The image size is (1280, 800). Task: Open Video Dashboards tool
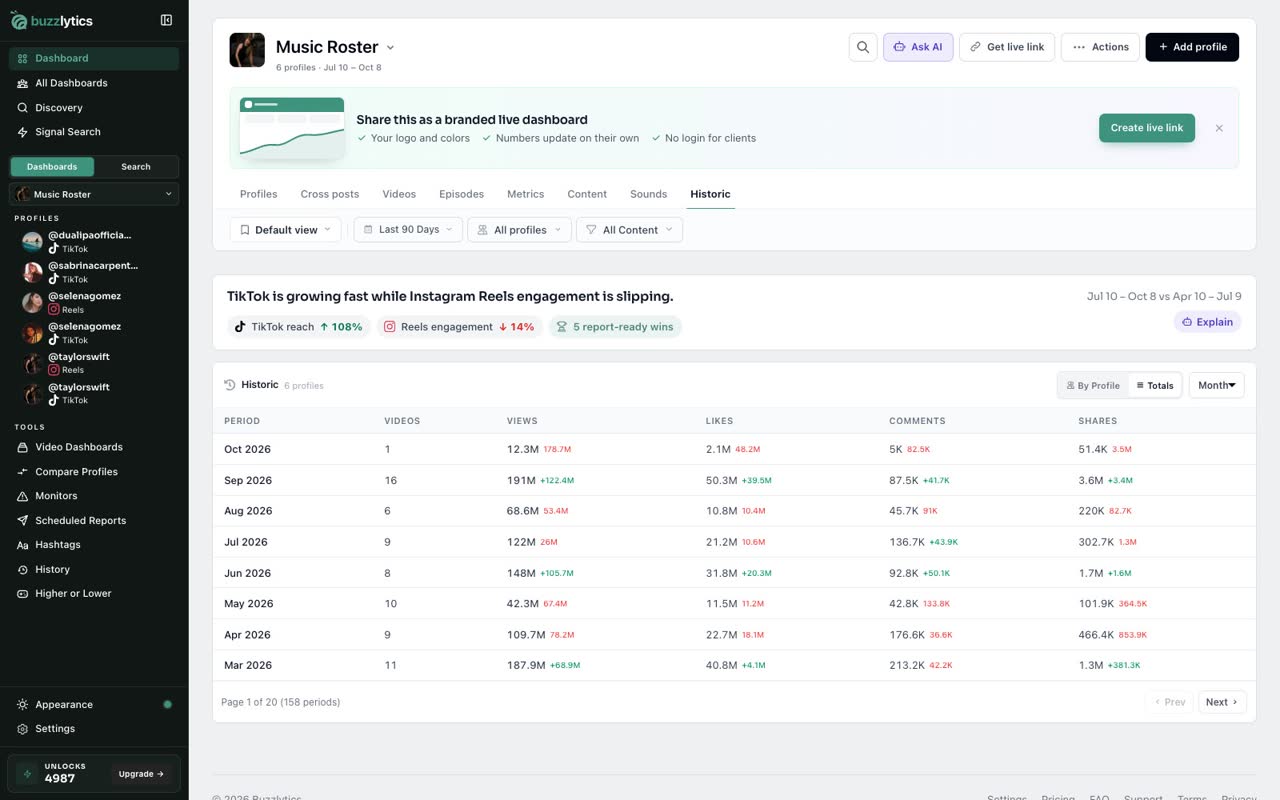pyautogui.click(x=94, y=447)
